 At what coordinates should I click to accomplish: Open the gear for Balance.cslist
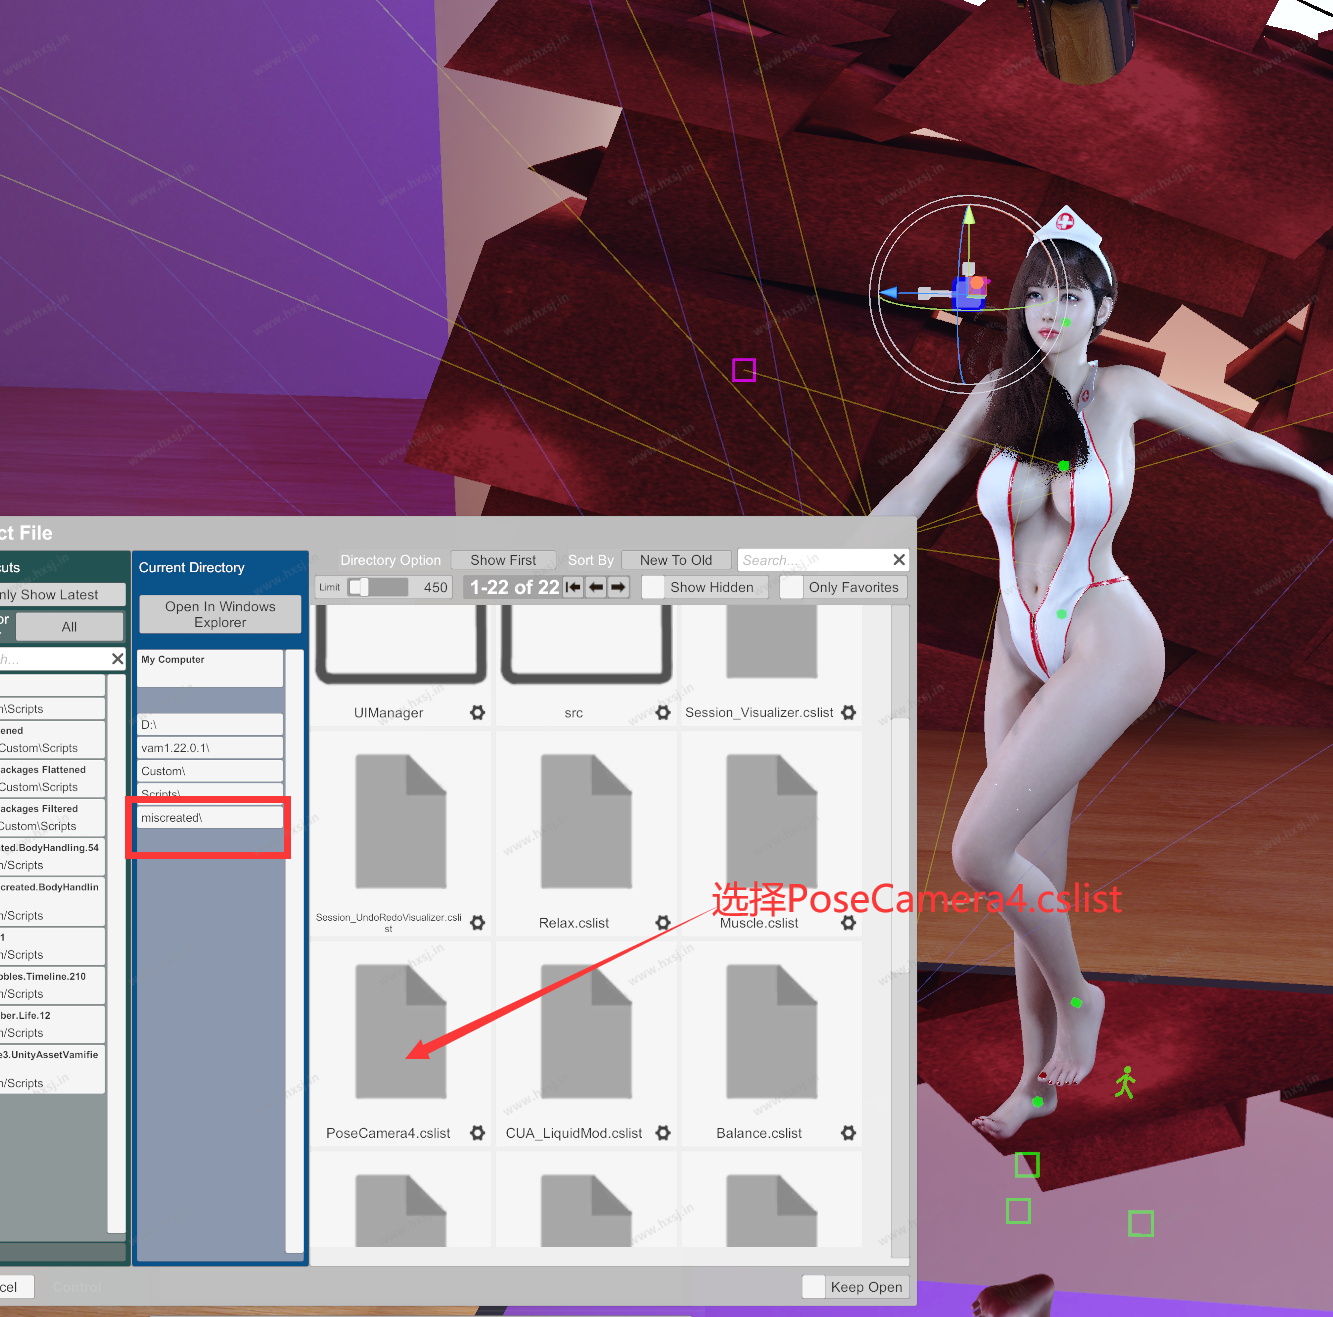(x=848, y=1133)
